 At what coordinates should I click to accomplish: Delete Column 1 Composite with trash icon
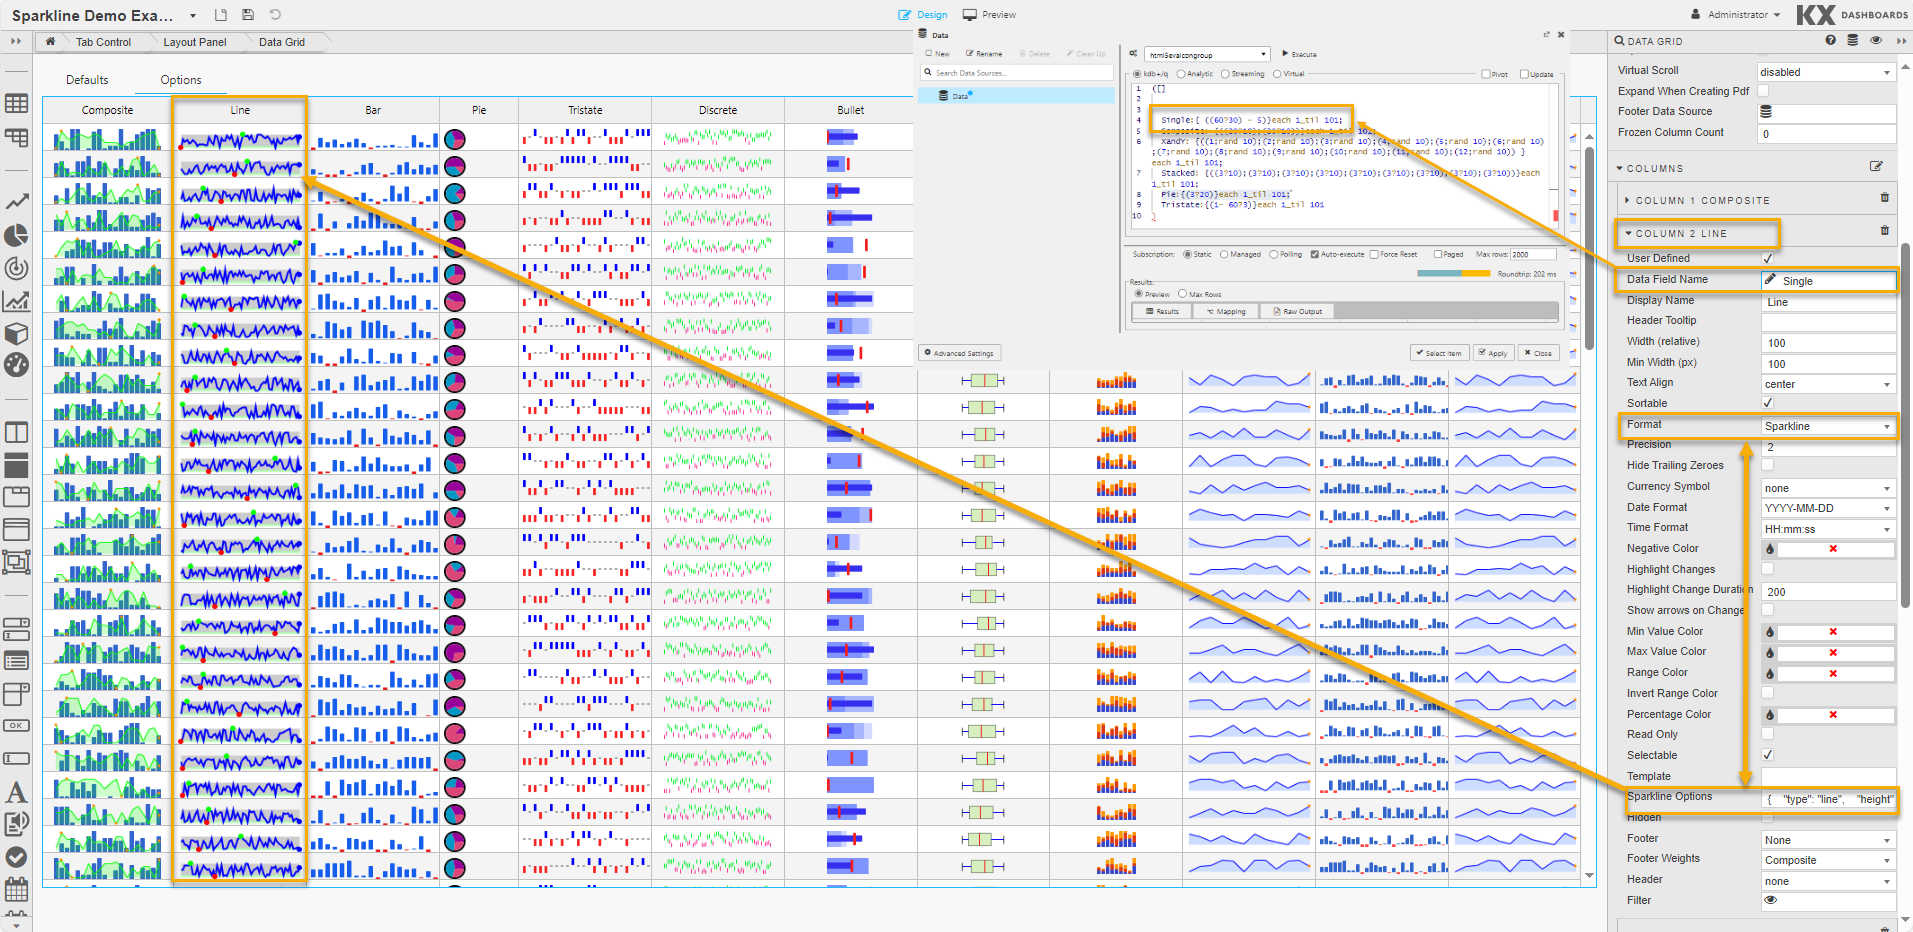[1884, 199]
